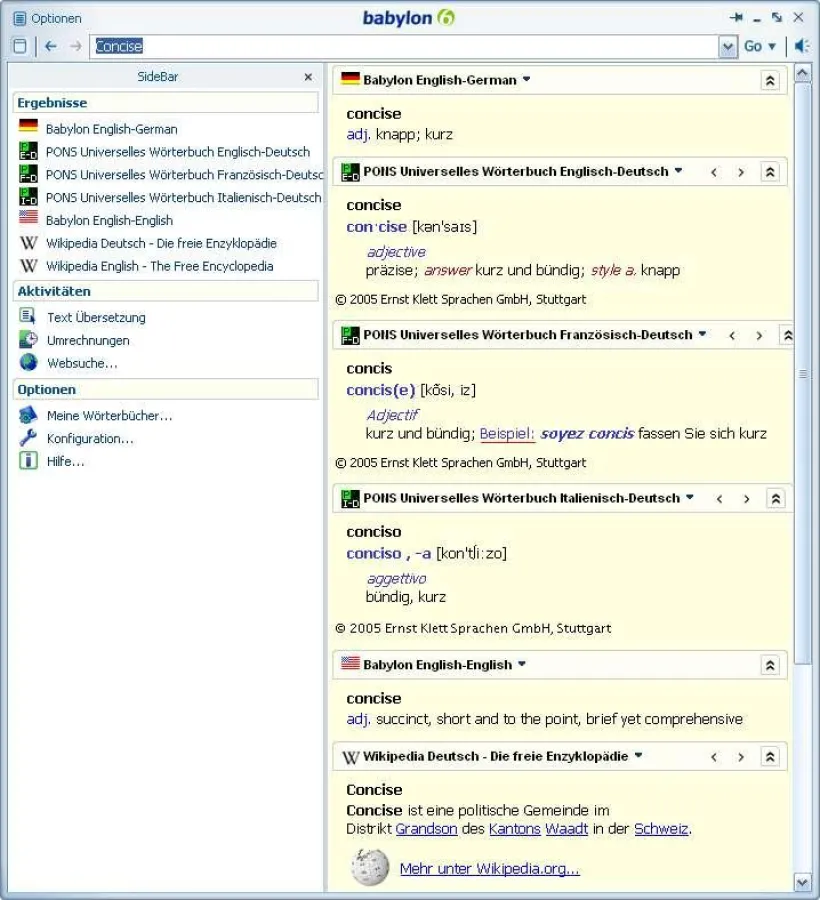Open Text Übersetzung activity

pos(95,317)
